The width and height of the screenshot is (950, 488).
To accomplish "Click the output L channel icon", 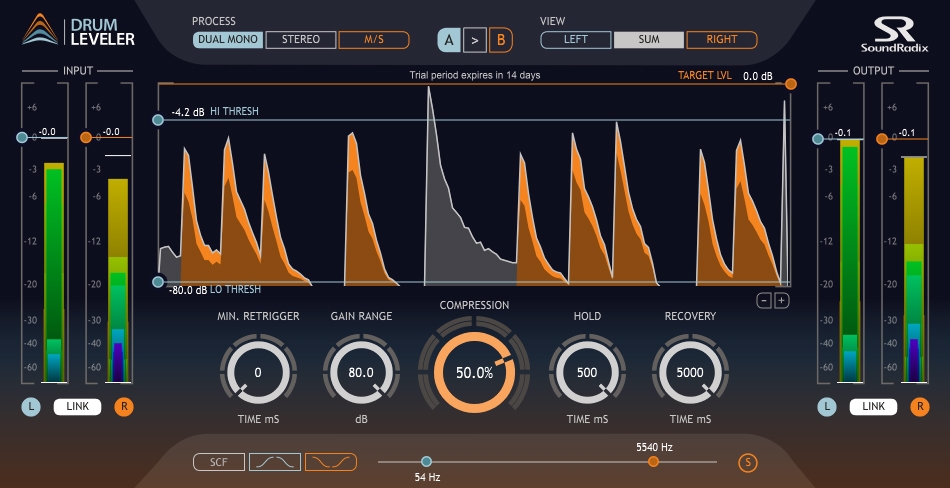I will [x=826, y=407].
